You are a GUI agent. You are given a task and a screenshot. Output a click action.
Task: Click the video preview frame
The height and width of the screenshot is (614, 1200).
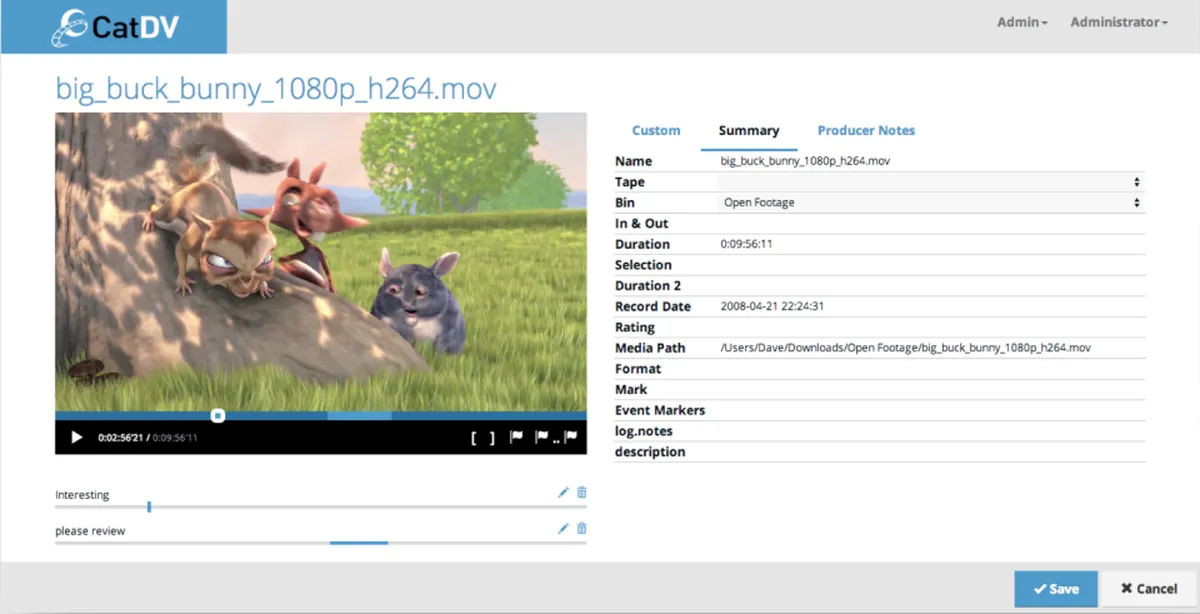(x=321, y=261)
